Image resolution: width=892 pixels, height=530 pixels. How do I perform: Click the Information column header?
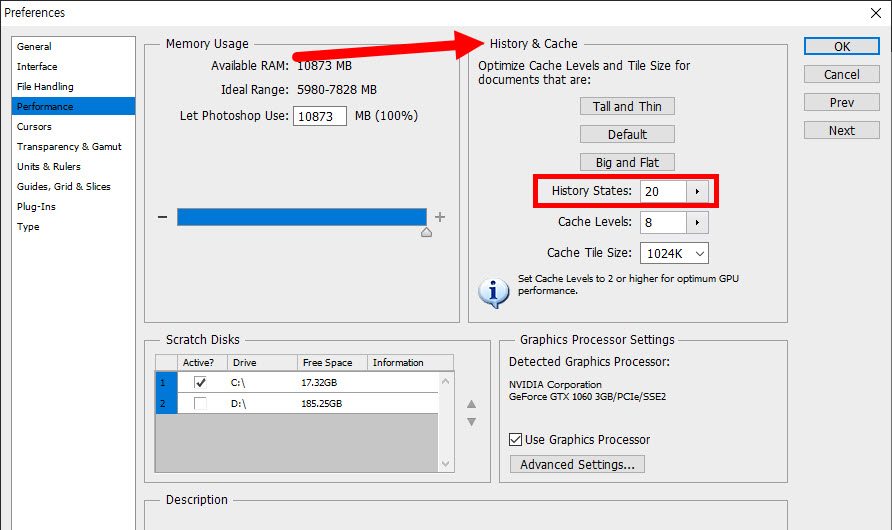410,363
